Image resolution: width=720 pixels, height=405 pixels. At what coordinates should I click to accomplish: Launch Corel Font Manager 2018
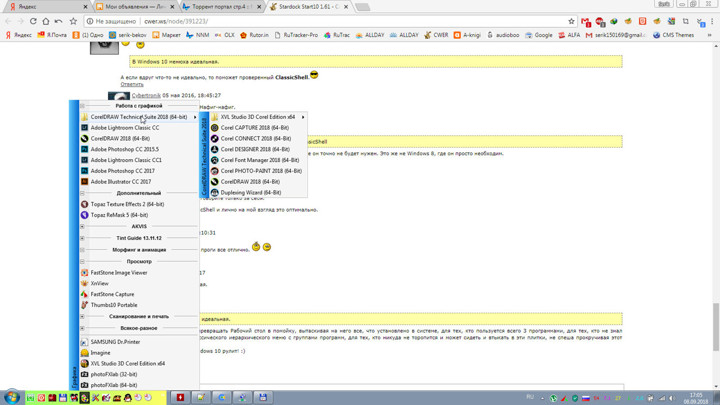259,160
